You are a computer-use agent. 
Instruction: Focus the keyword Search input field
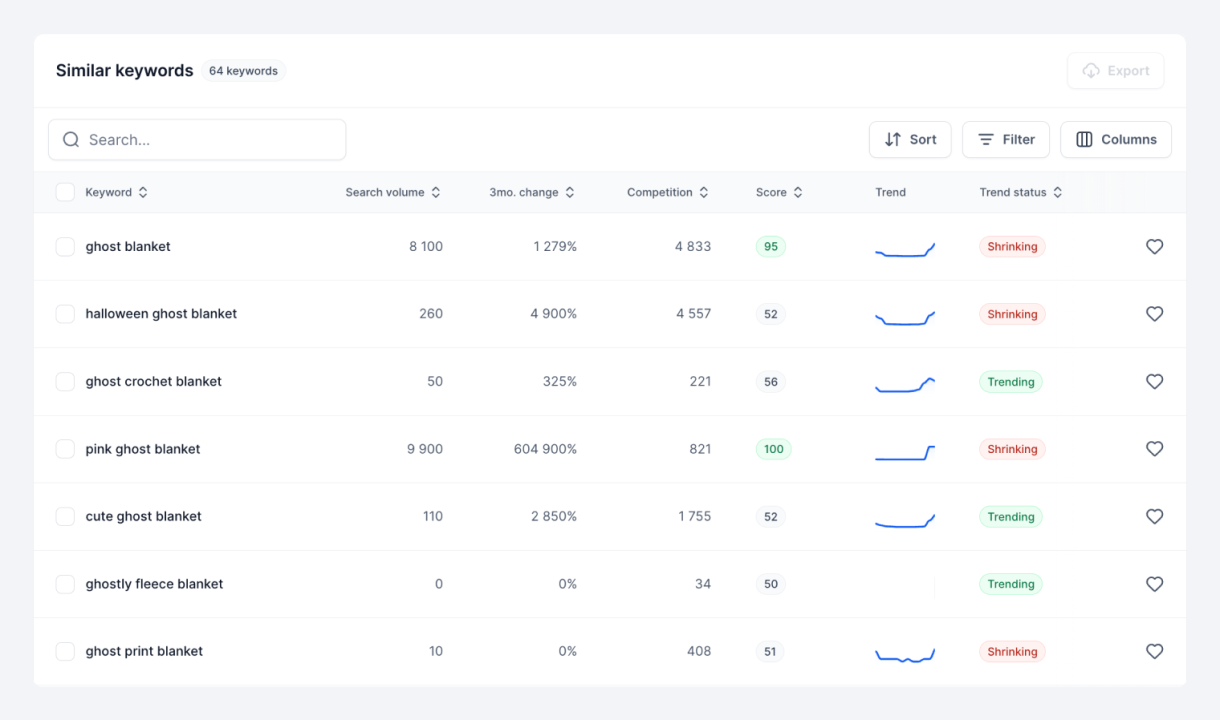pyautogui.click(x=210, y=140)
